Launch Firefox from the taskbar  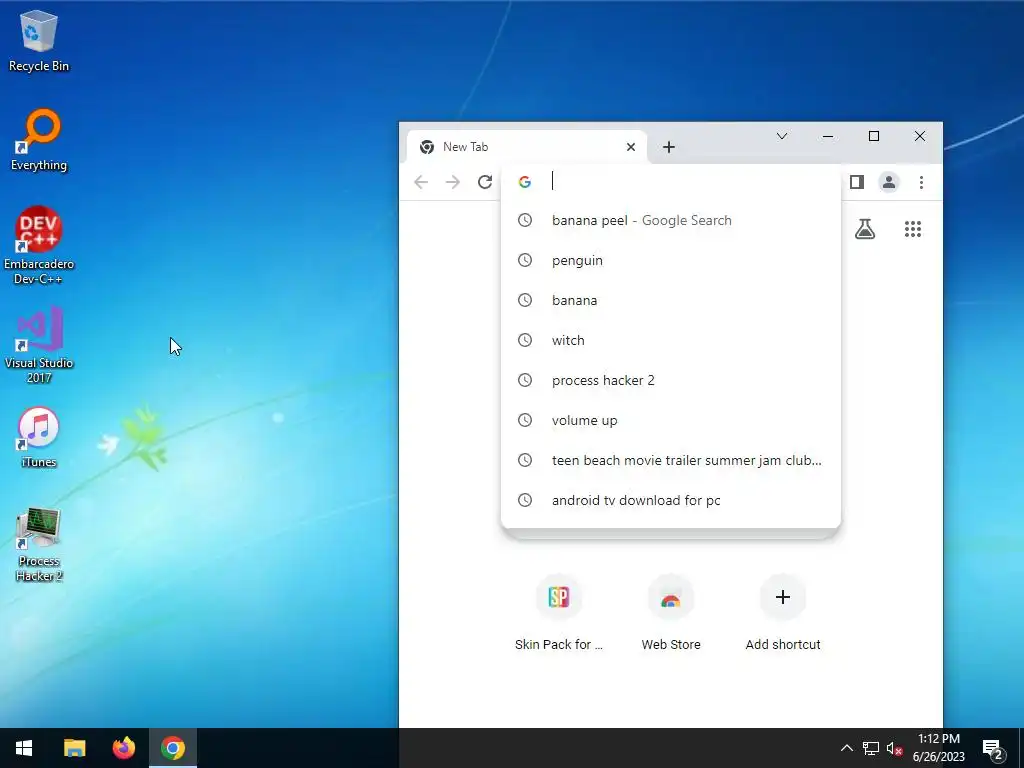pyautogui.click(x=123, y=748)
